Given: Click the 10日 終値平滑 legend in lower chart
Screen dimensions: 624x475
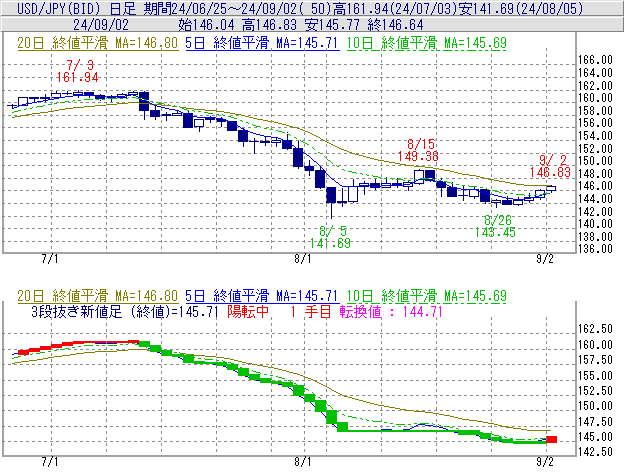Looking at the screenshot, I should coord(427,296).
